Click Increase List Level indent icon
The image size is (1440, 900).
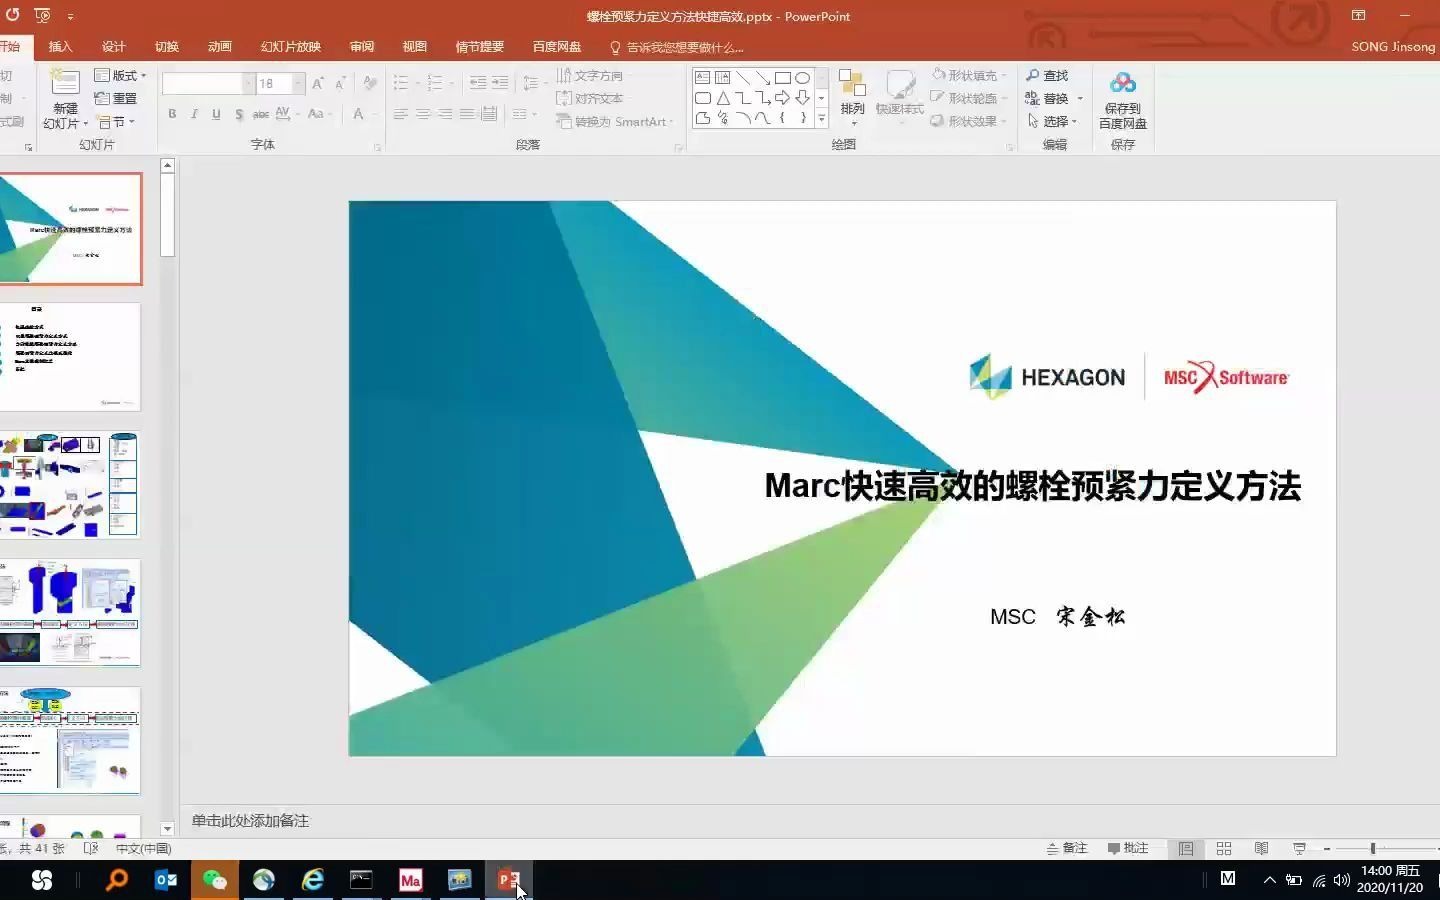coord(500,83)
